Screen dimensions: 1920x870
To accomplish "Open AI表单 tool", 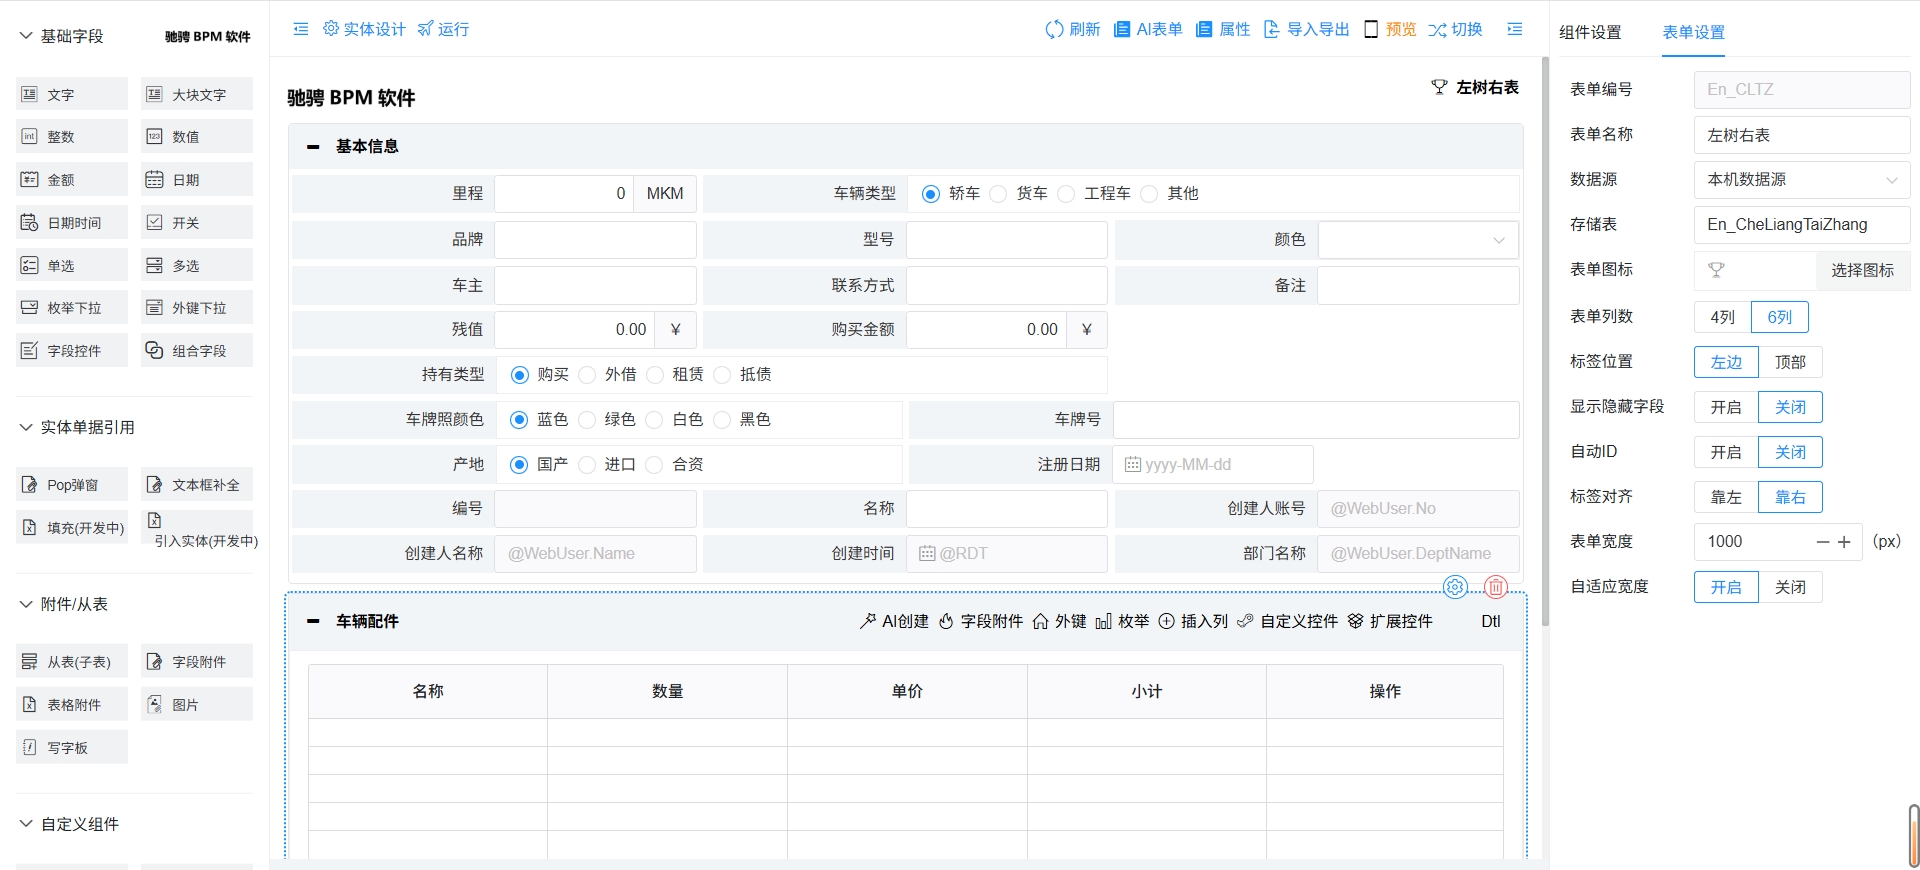I will pyautogui.click(x=1148, y=29).
